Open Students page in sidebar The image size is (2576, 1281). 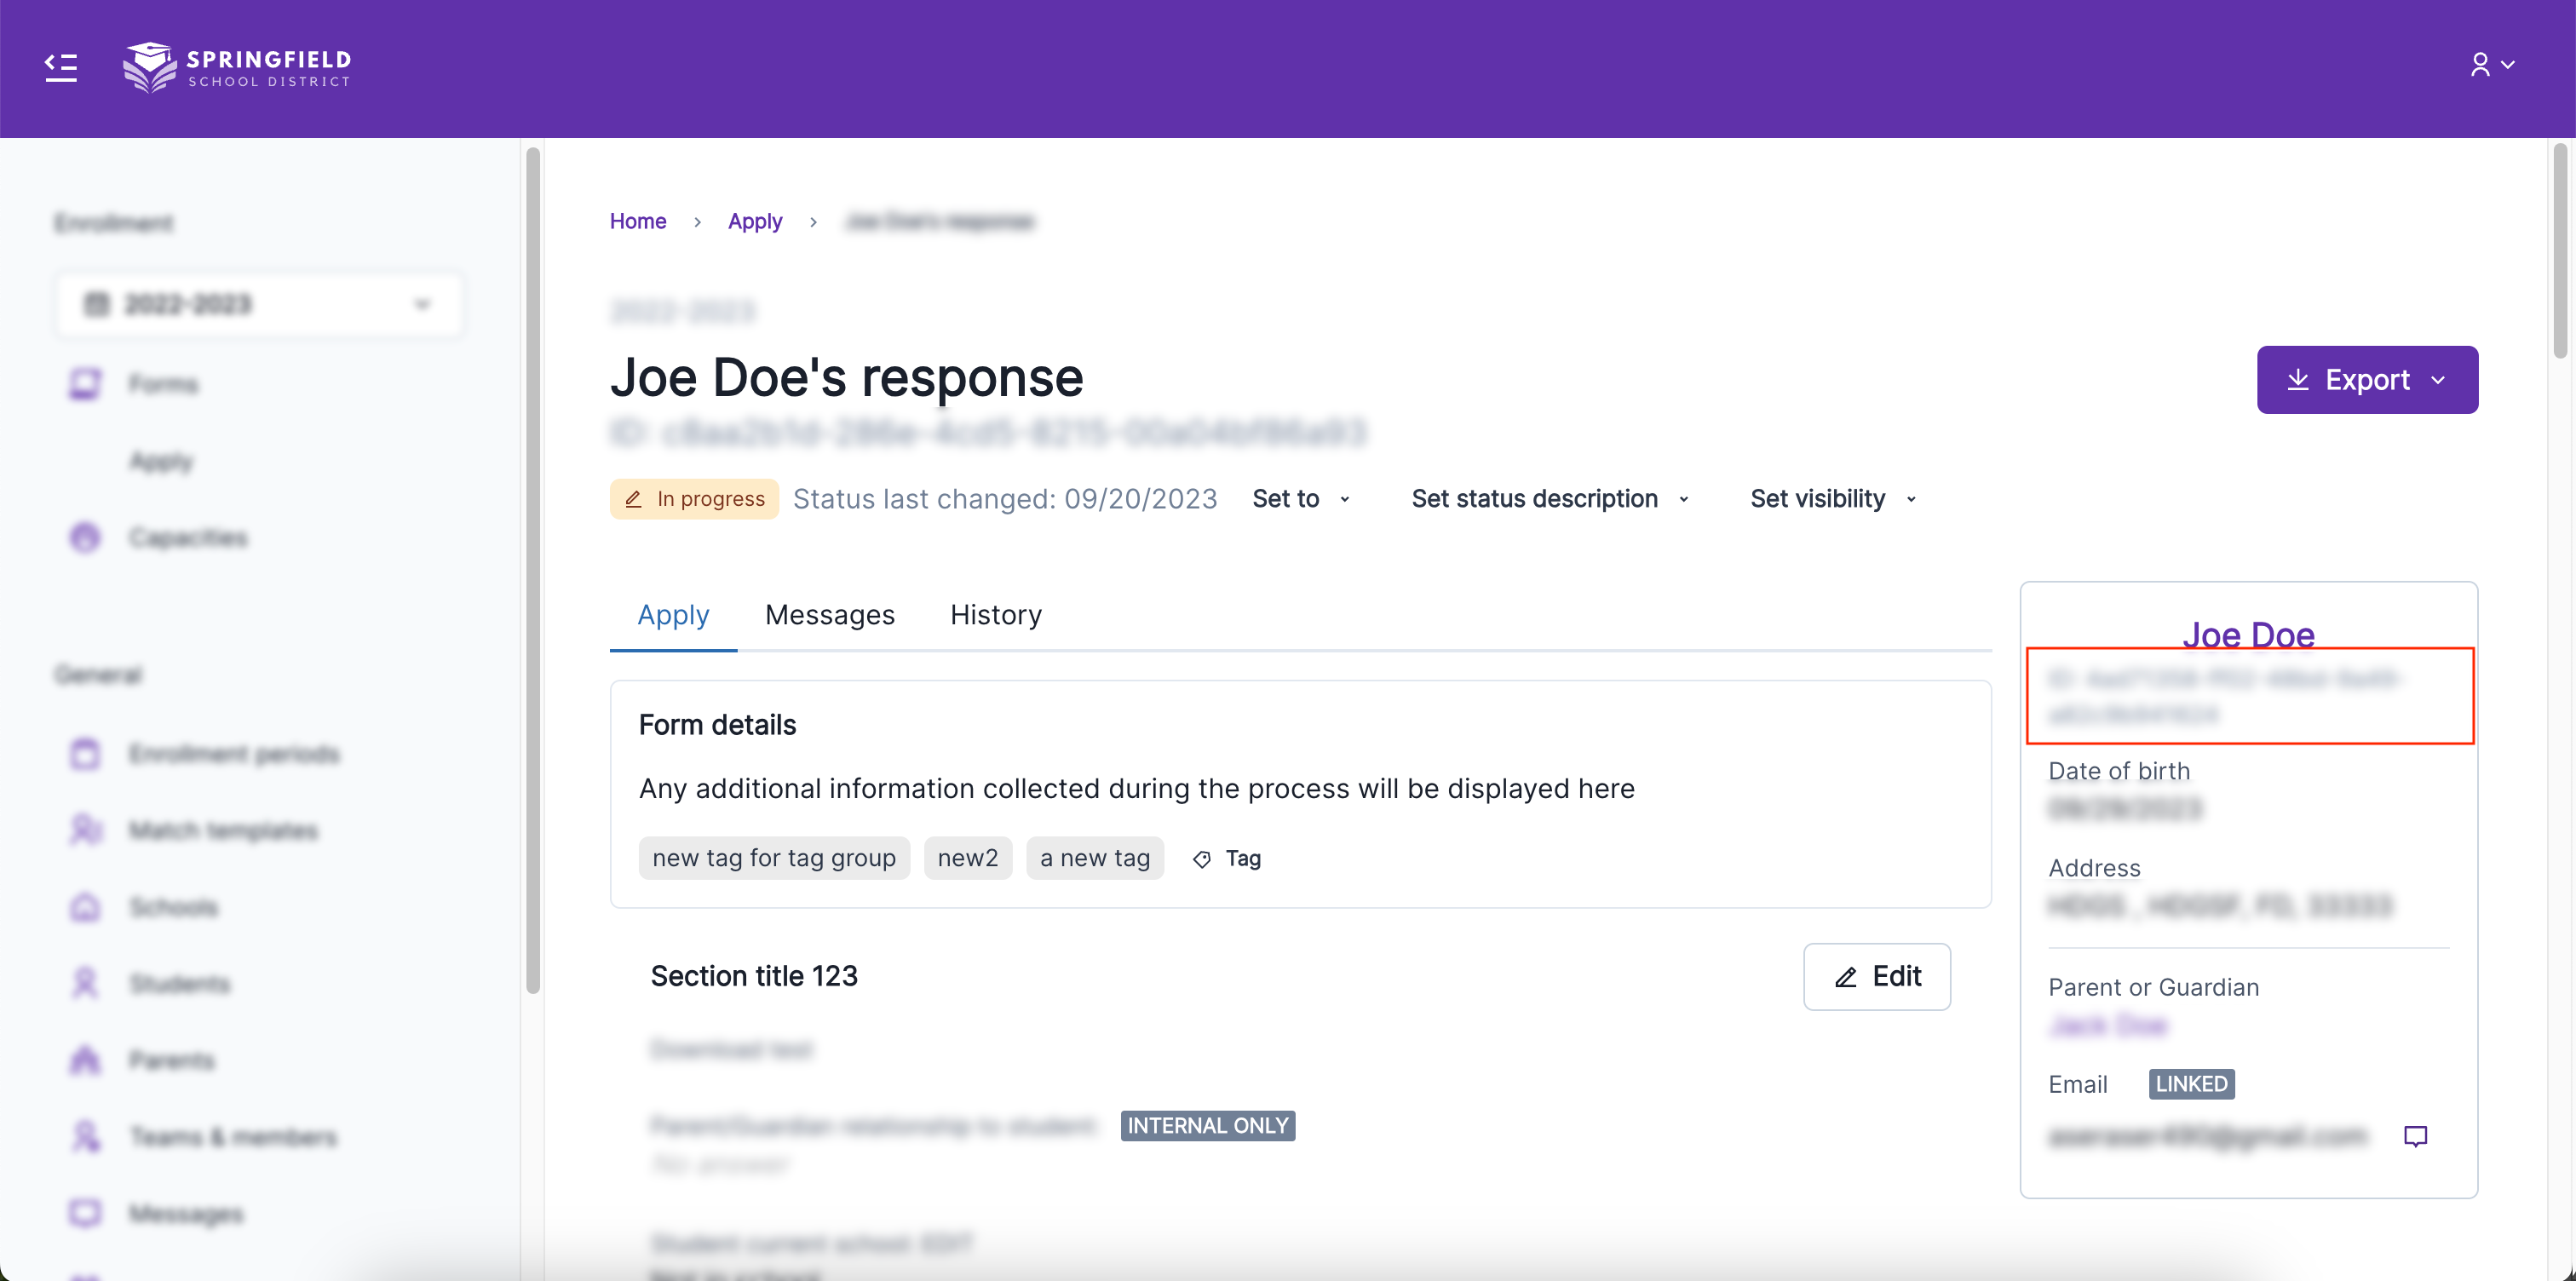click(x=179, y=984)
